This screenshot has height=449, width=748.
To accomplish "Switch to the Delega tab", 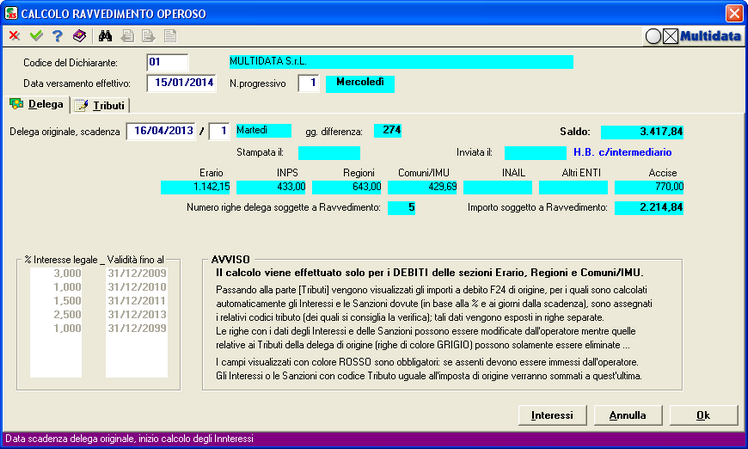I will (x=37, y=104).
